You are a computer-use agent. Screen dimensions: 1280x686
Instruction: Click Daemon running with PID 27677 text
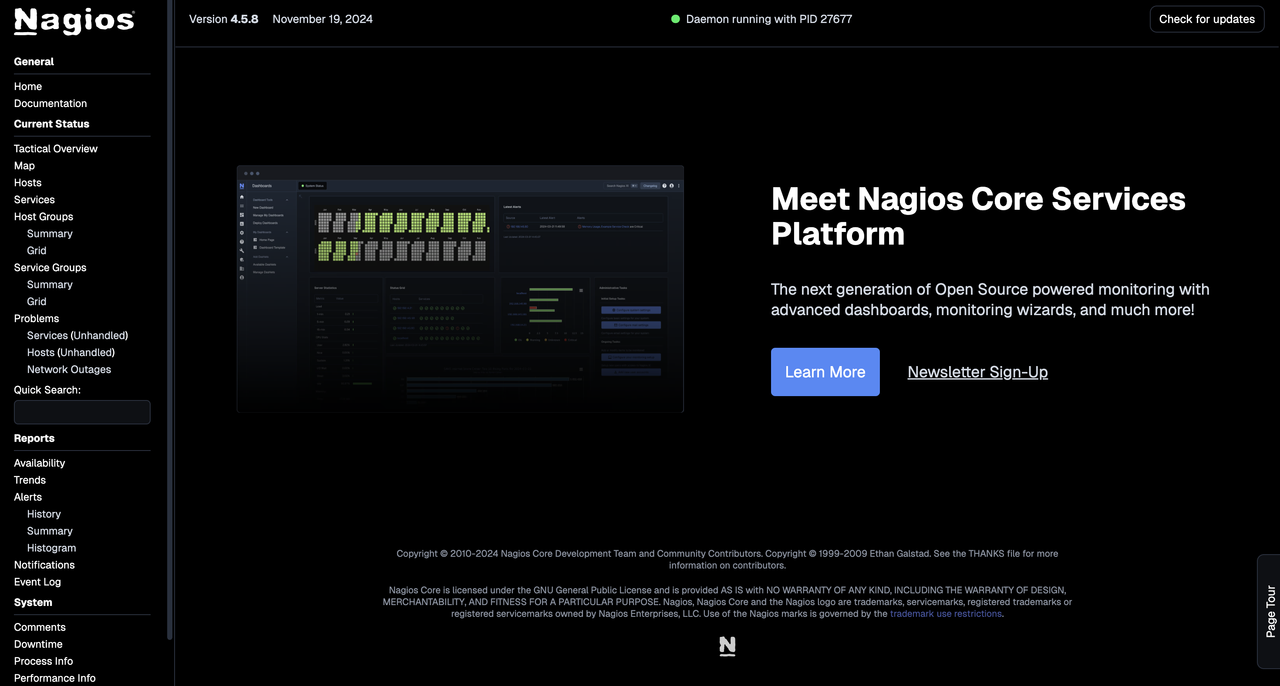[x=769, y=19]
